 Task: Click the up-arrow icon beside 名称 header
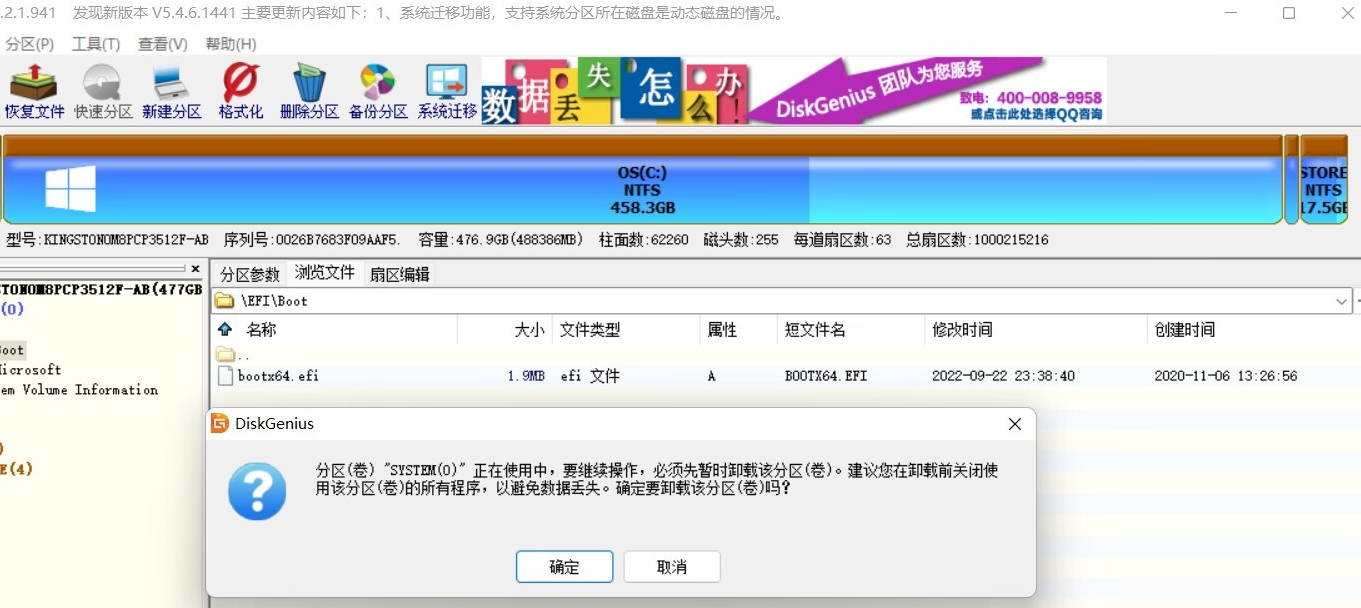point(224,329)
